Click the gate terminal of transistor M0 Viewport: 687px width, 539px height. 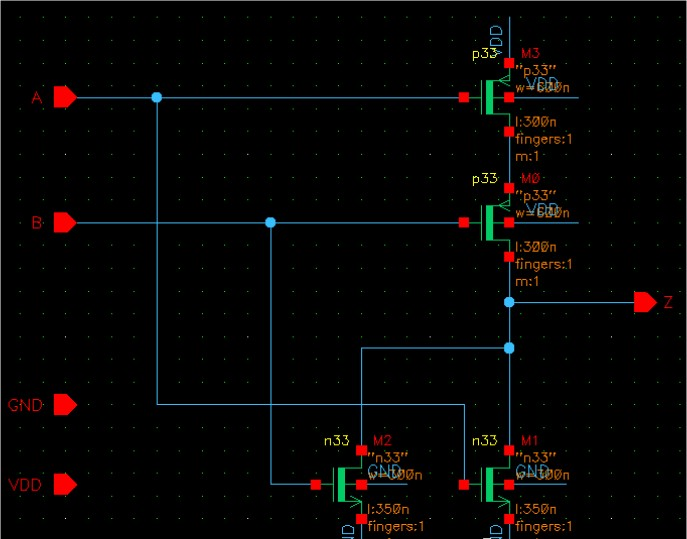[464, 222]
